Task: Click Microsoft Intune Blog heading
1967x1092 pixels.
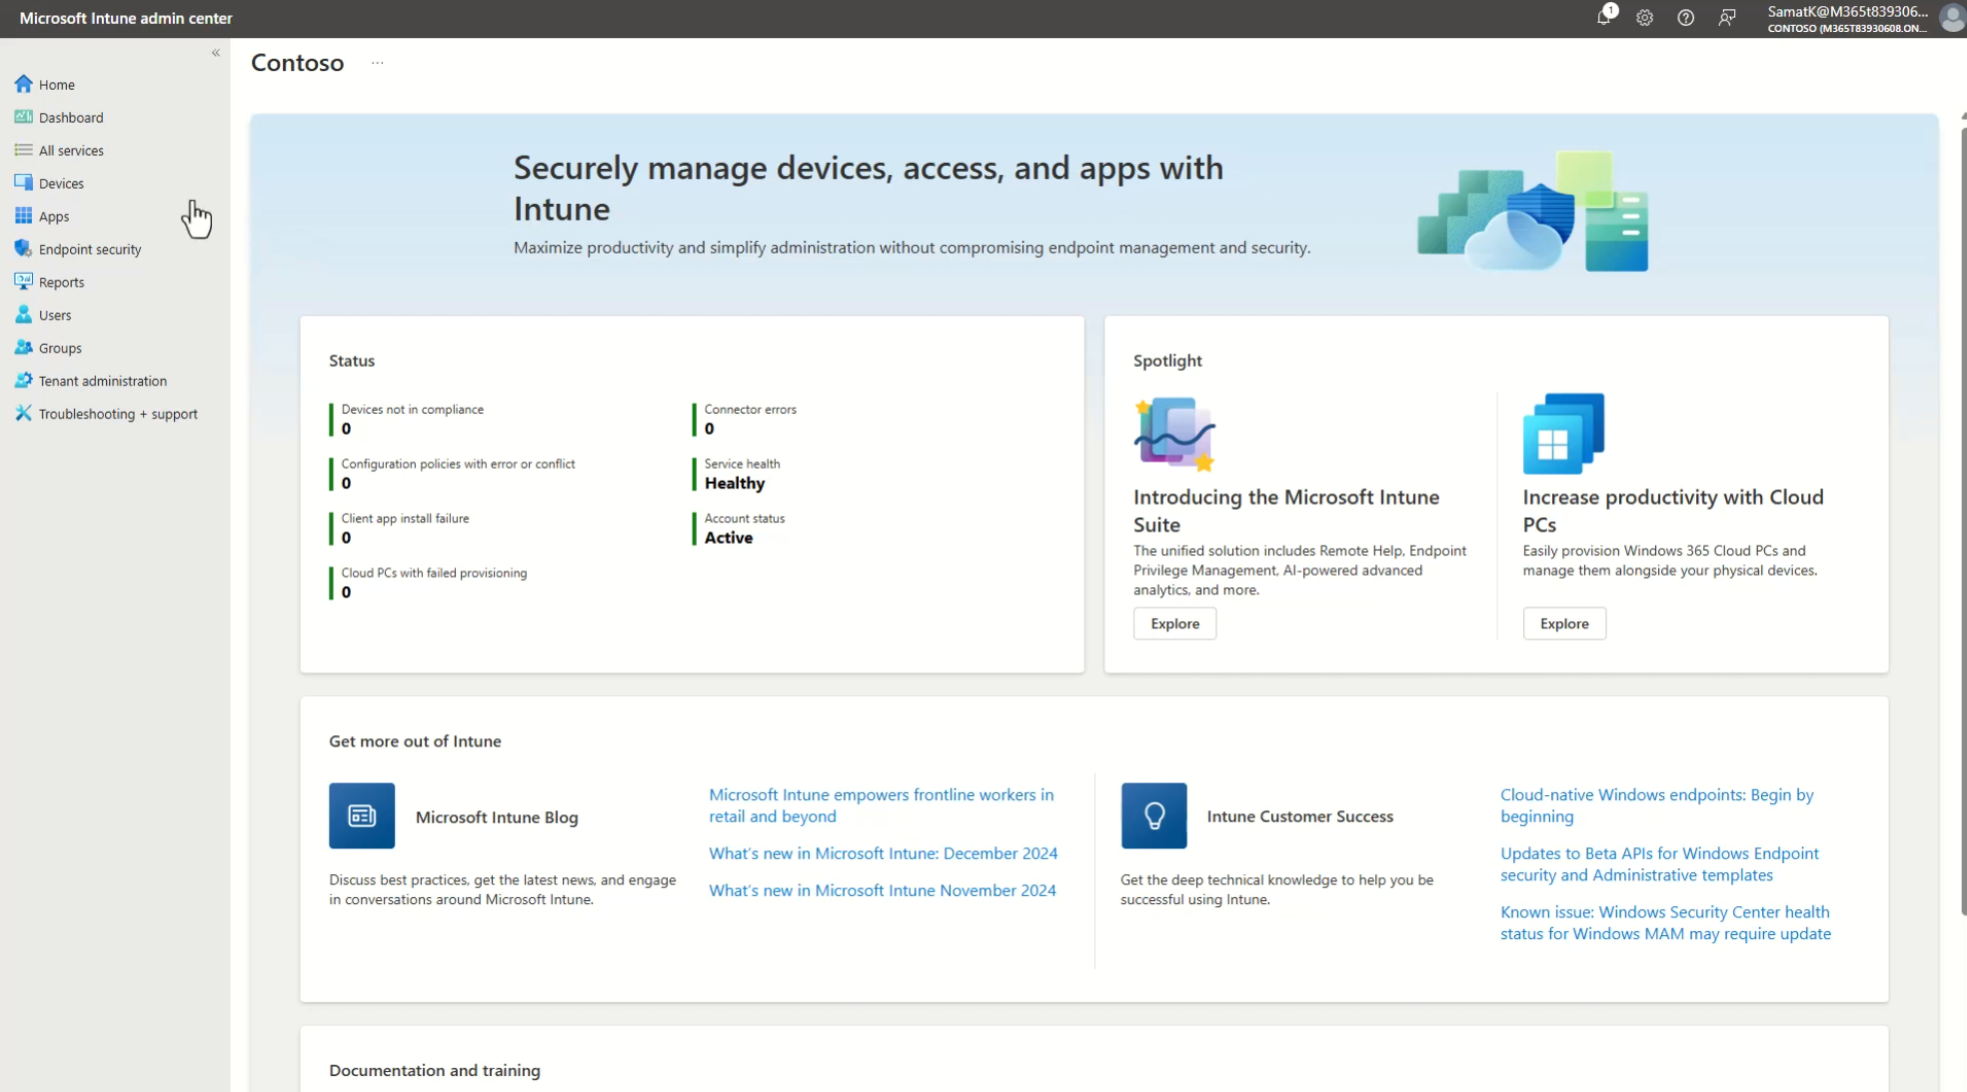Action: 497,817
